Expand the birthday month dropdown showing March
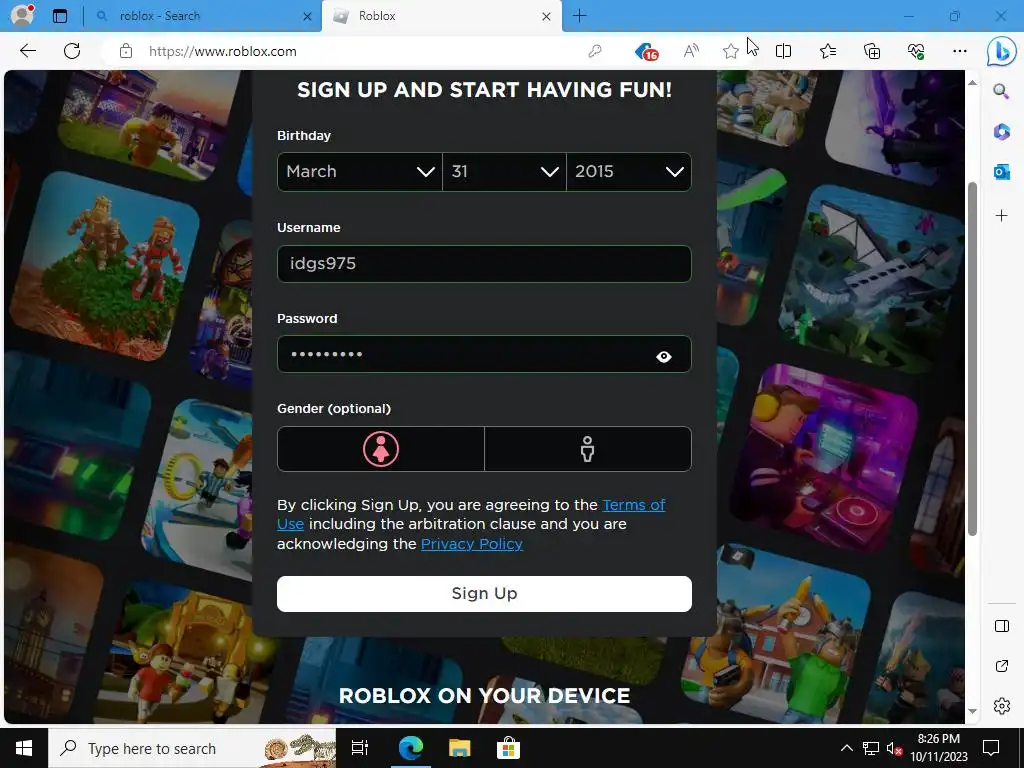The width and height of the screenshot is (1024, 768). pos(360,172)
